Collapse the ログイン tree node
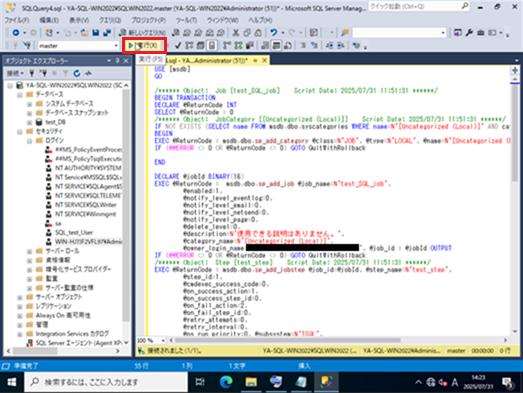 click(29, 141)
